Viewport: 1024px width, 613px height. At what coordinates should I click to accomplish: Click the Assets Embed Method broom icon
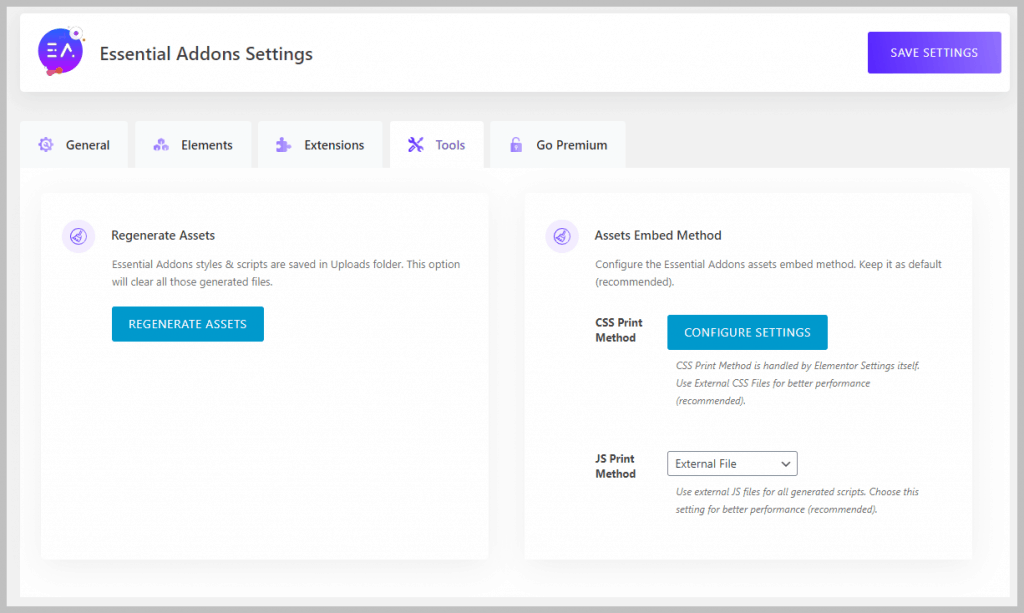(x=562, y=236)
